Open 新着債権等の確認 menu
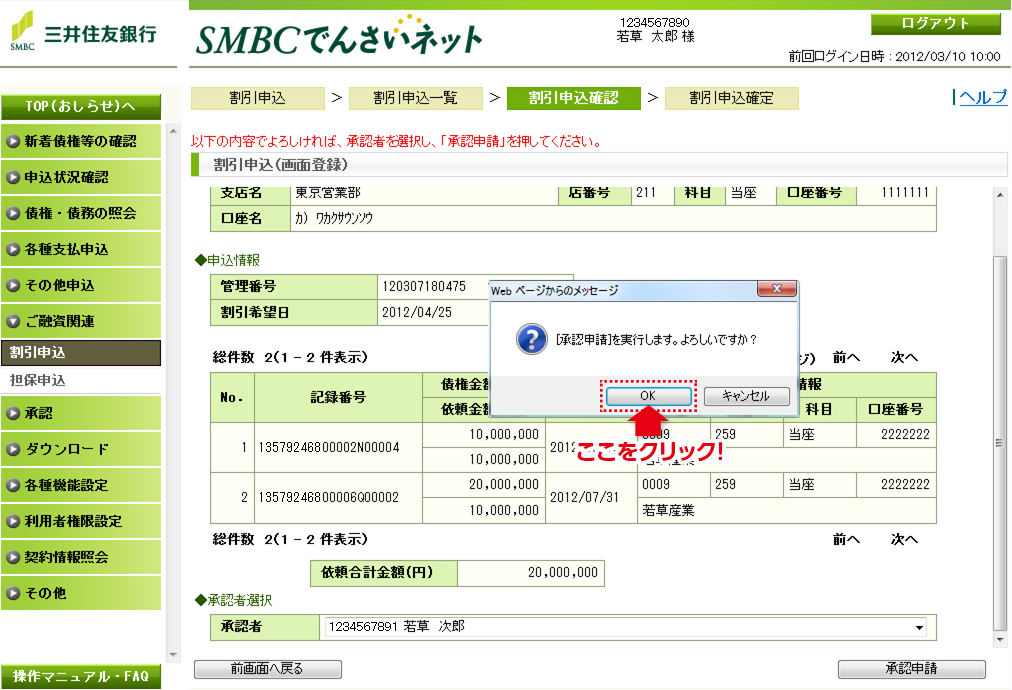1012x690 pixels. point(81,141)
